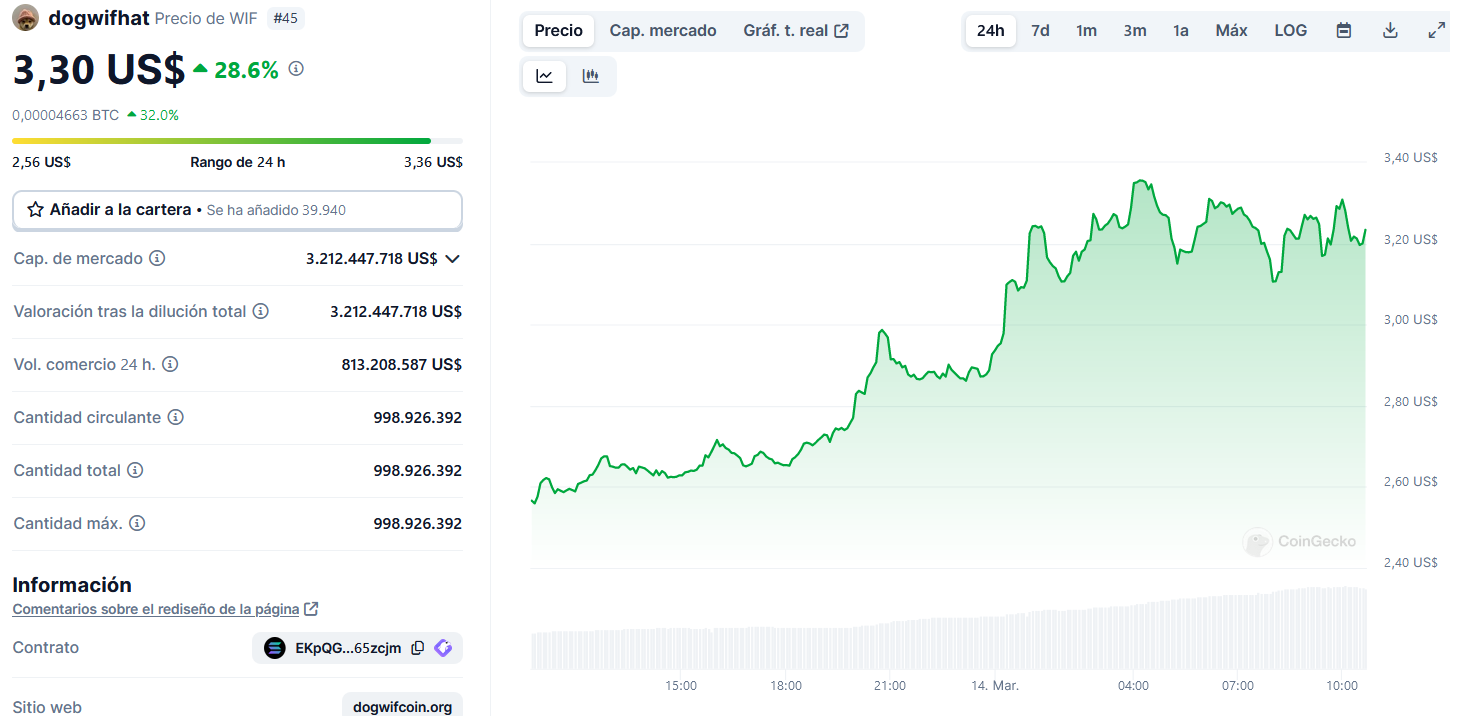1482x716 pixels.
Task: Open the dogwifcoin.org website link
Action: point(402,707)
